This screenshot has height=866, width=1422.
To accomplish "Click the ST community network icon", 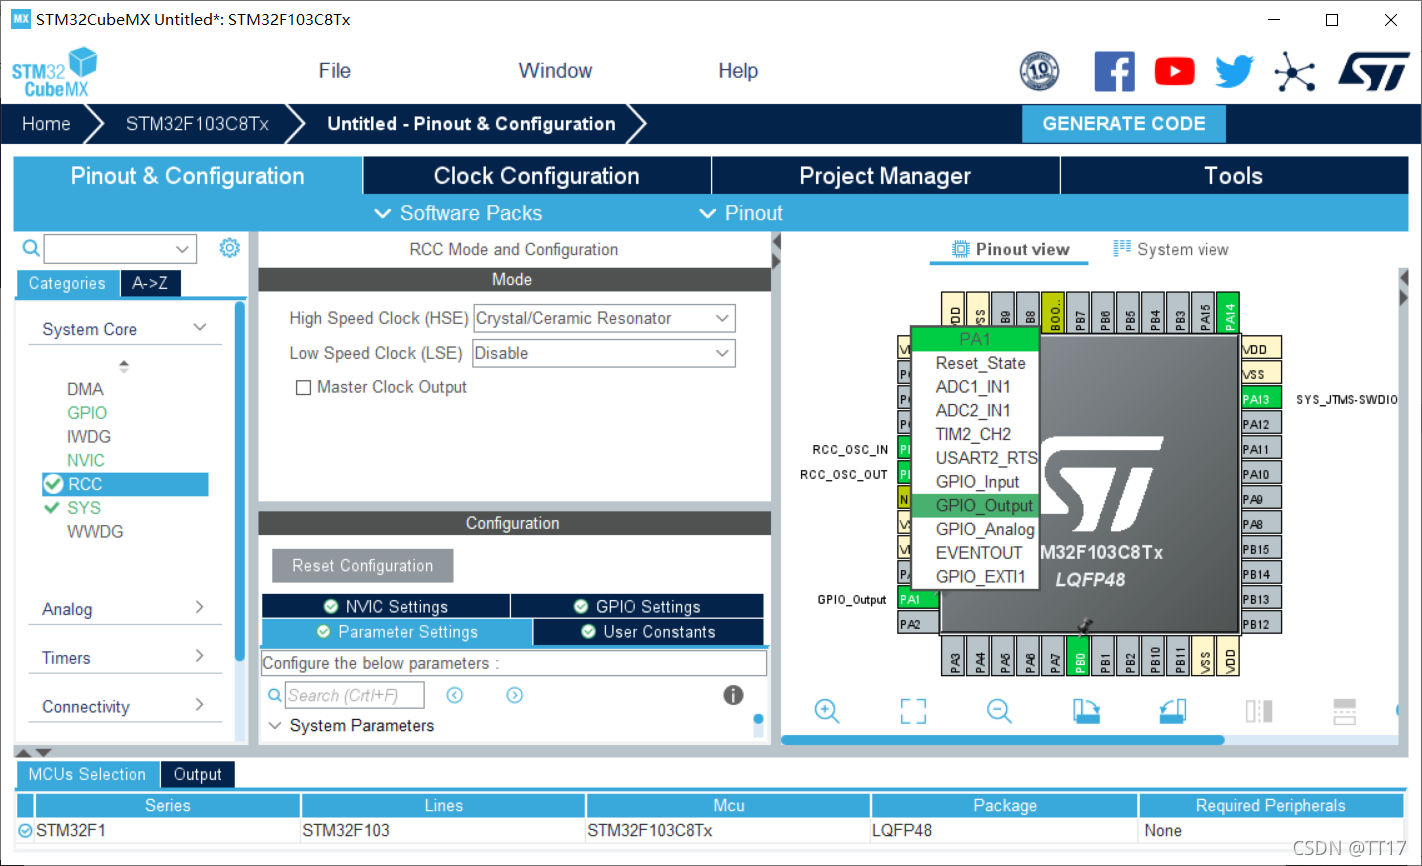I will pyautogui.click(x=1294, y=72).
